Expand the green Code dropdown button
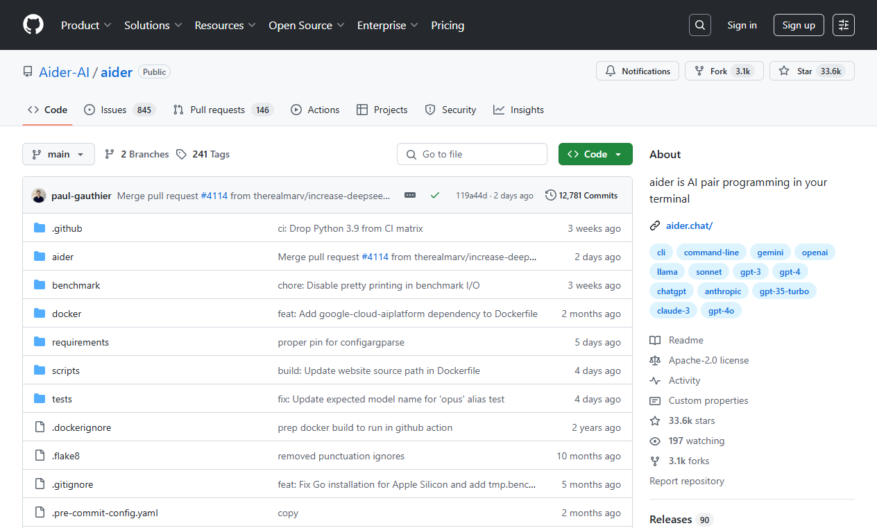 [595, 154]
